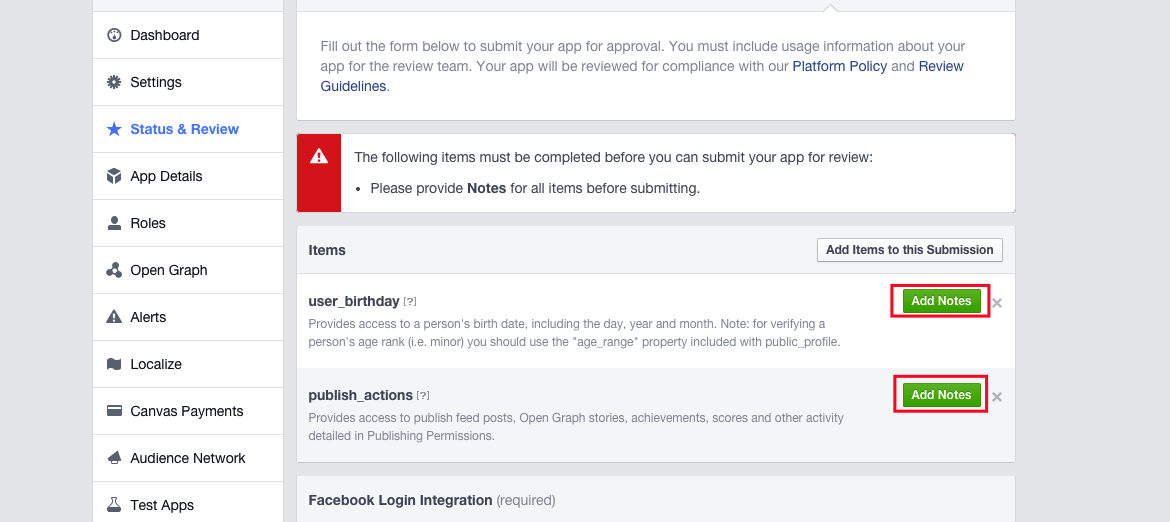Click the help tooltip next to publish_actions
Viewport: 1170px width, 522px height.
pyautogui.click(x=423, y=395)
